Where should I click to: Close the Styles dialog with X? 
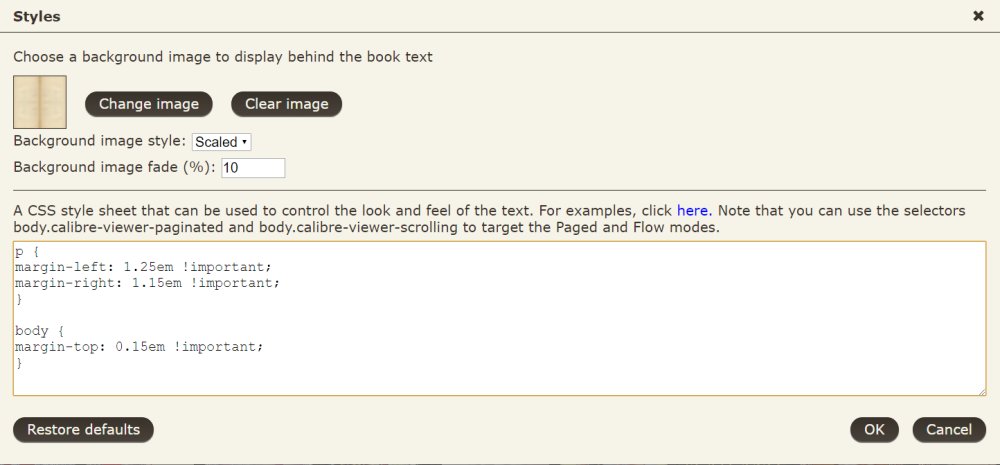pyautogui.click(x=978, y=15)
